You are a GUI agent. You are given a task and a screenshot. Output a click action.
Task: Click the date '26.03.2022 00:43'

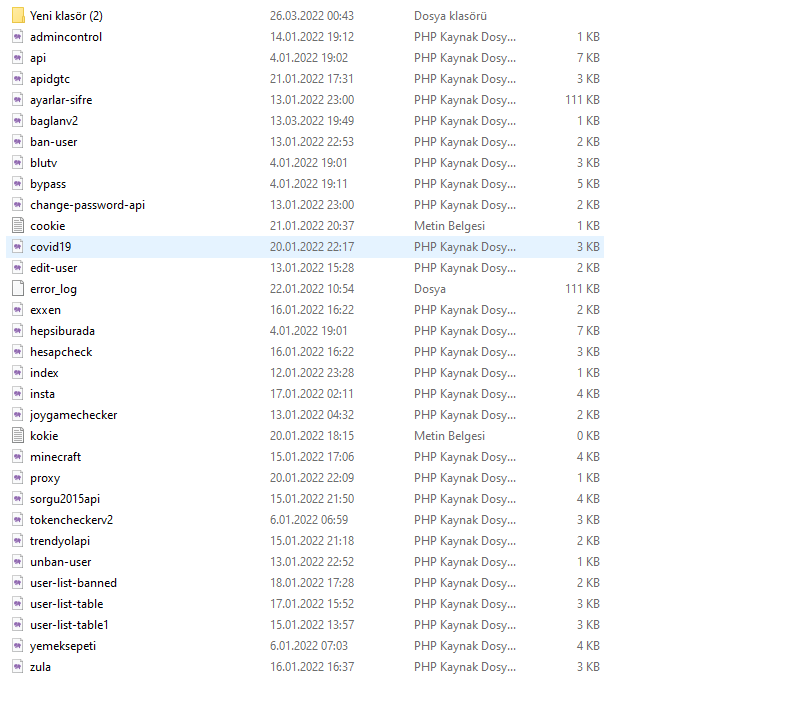point(312,15)
